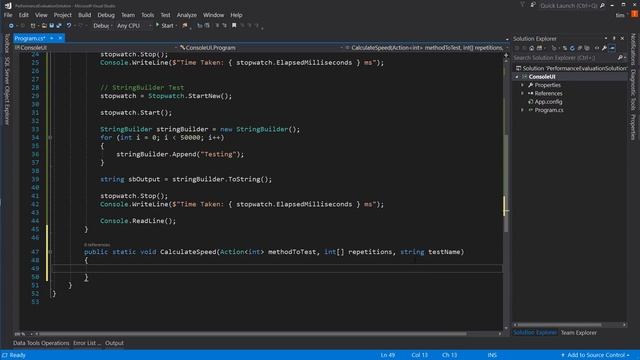Switch to the Solution Explorer bottom tab
Image resolution: width=640 pixels, height=360 pixels.
click(x=535, y=333)
